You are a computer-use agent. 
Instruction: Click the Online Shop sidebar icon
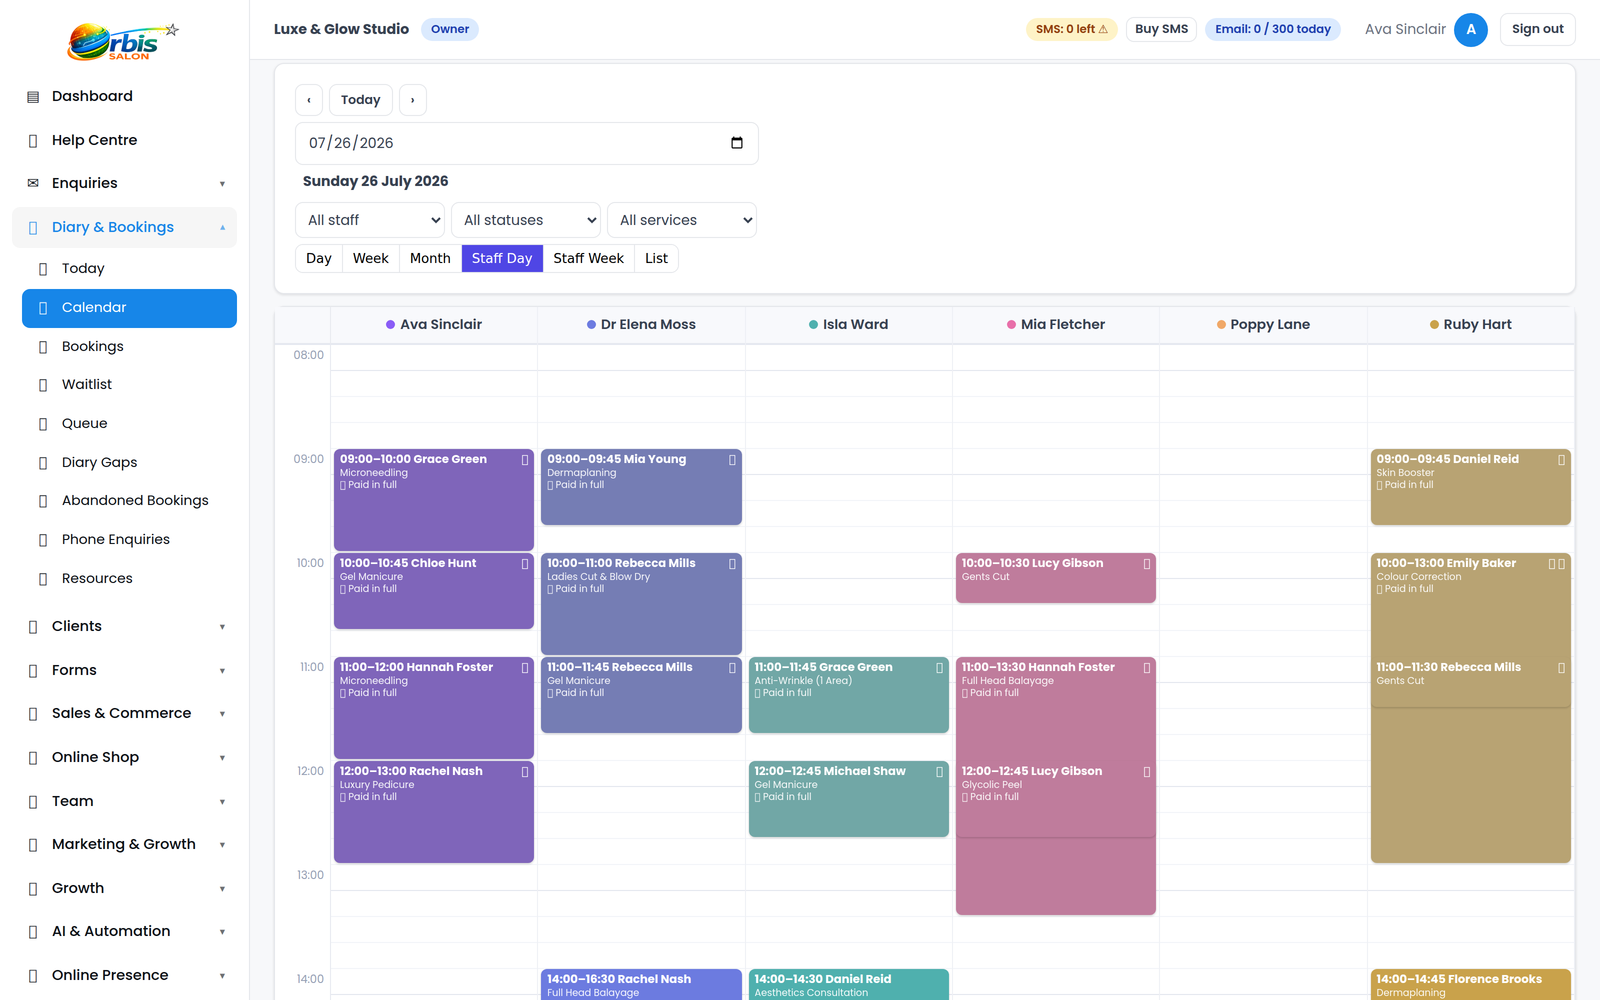pyautogui.click(x=33, y=758)
